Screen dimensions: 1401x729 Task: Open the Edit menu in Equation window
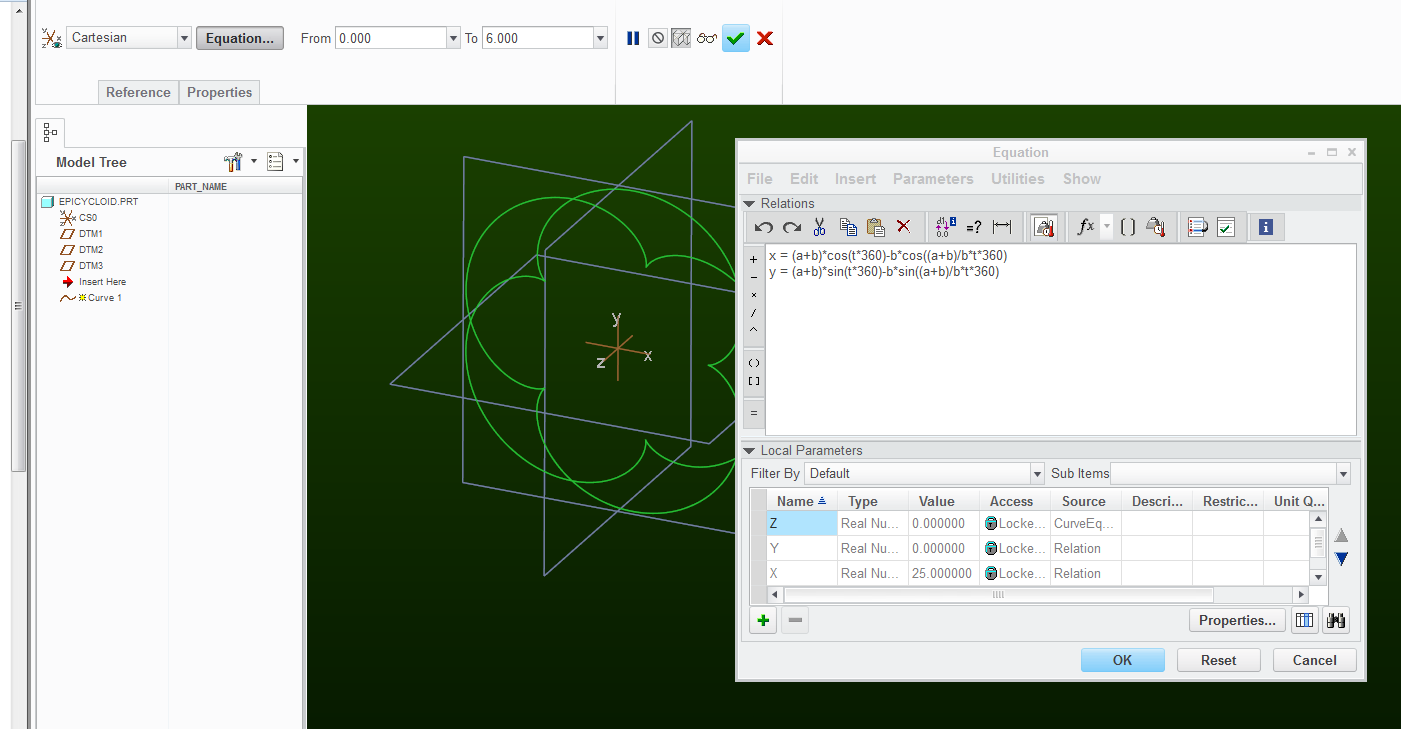[x=804, y=179]
